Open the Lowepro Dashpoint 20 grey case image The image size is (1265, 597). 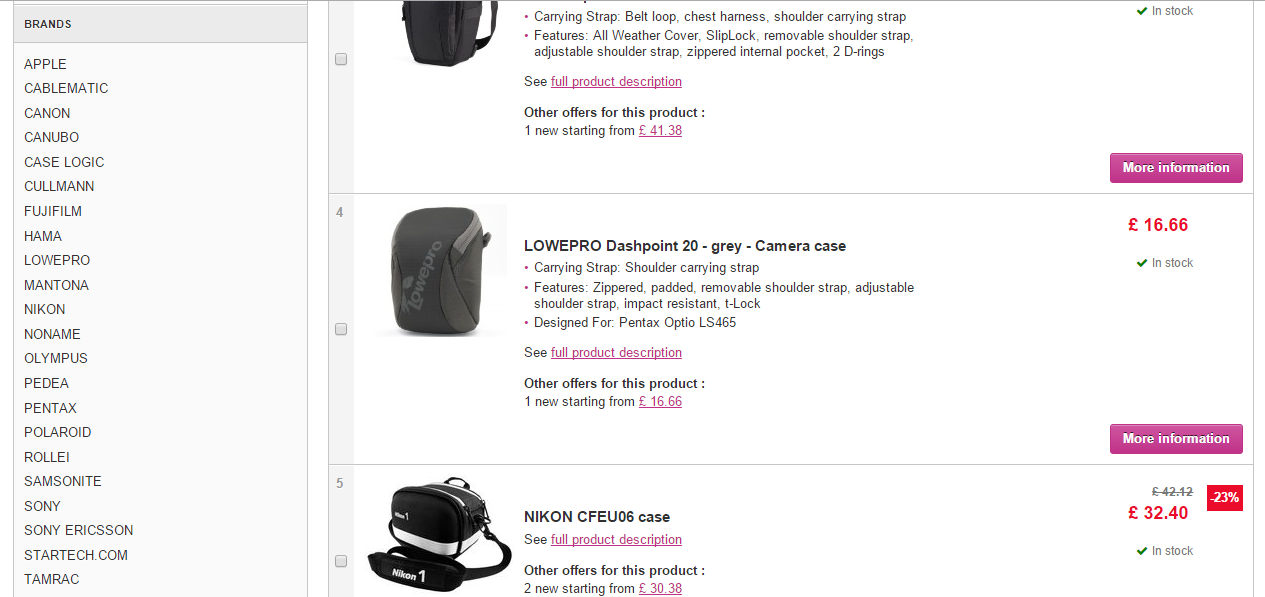coord(441,271)
